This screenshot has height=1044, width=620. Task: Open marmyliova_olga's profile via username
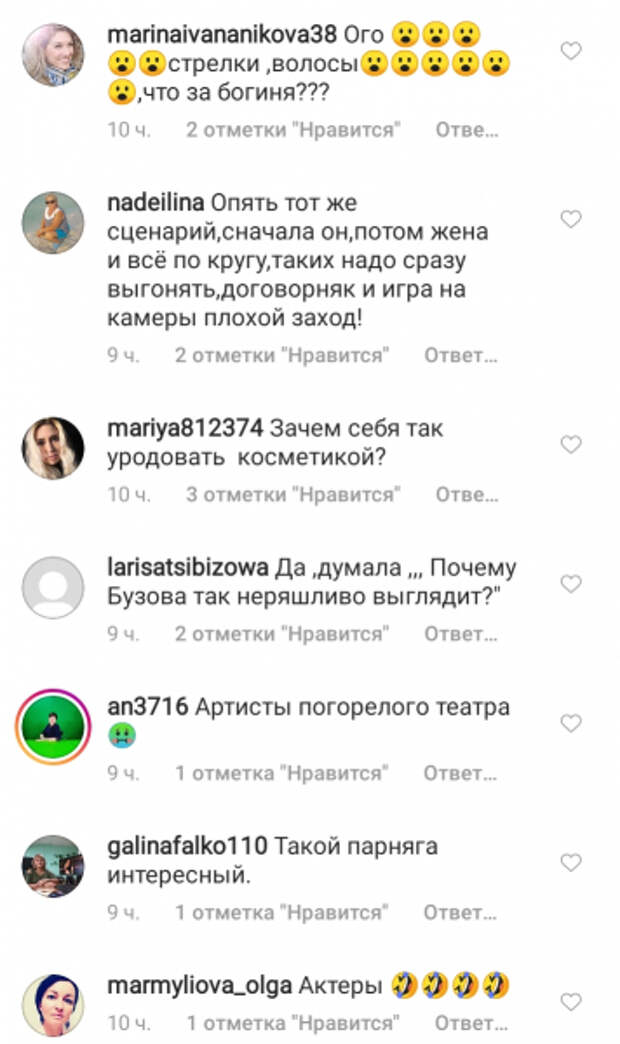[x=199, y=985]
